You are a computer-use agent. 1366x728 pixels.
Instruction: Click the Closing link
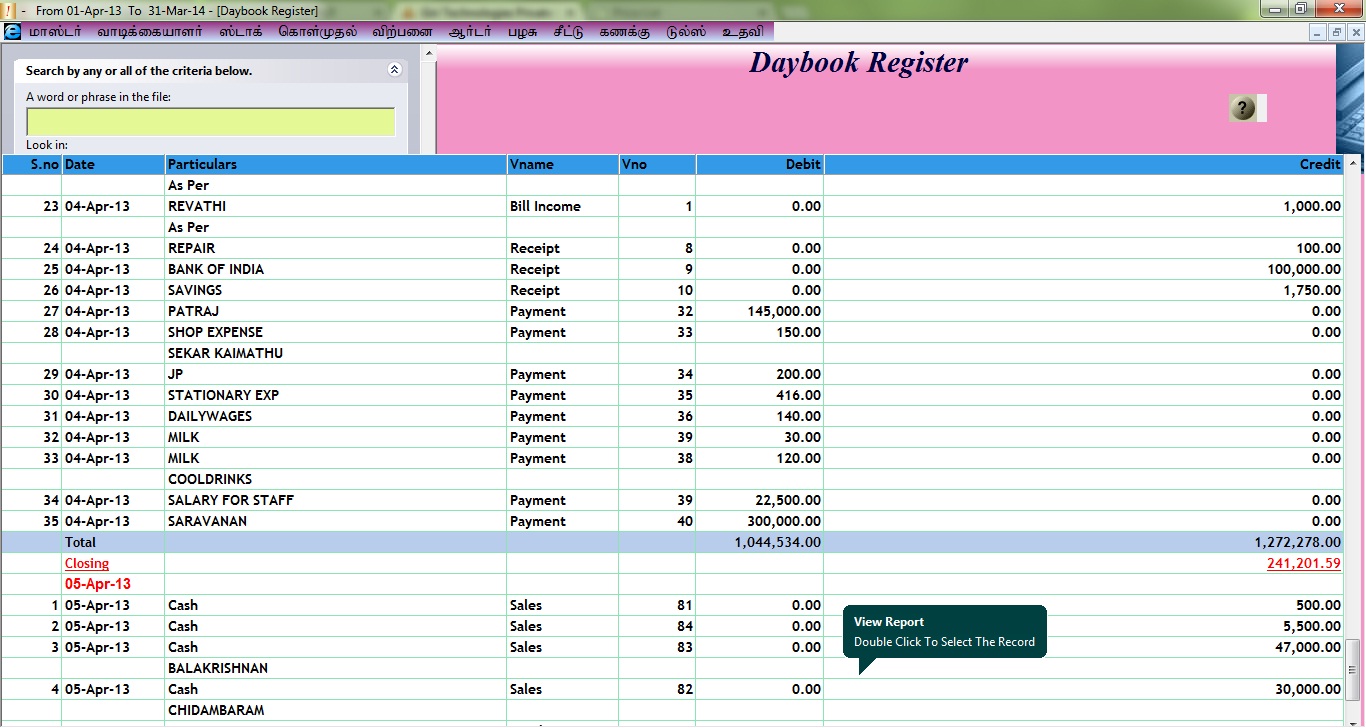[x=87, y=563]
